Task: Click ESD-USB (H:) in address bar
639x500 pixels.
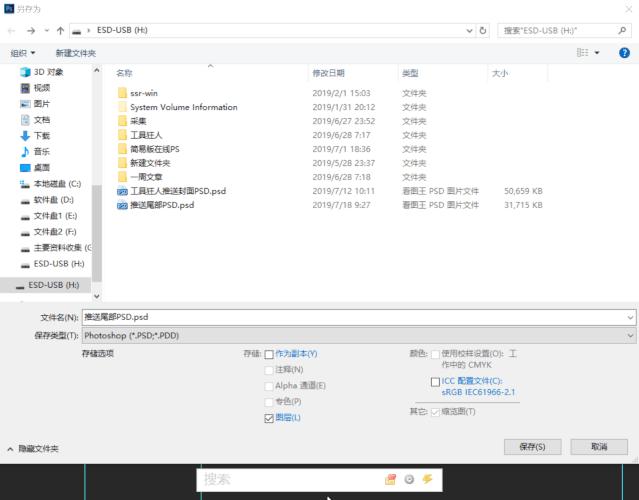Action: point(122,30)
